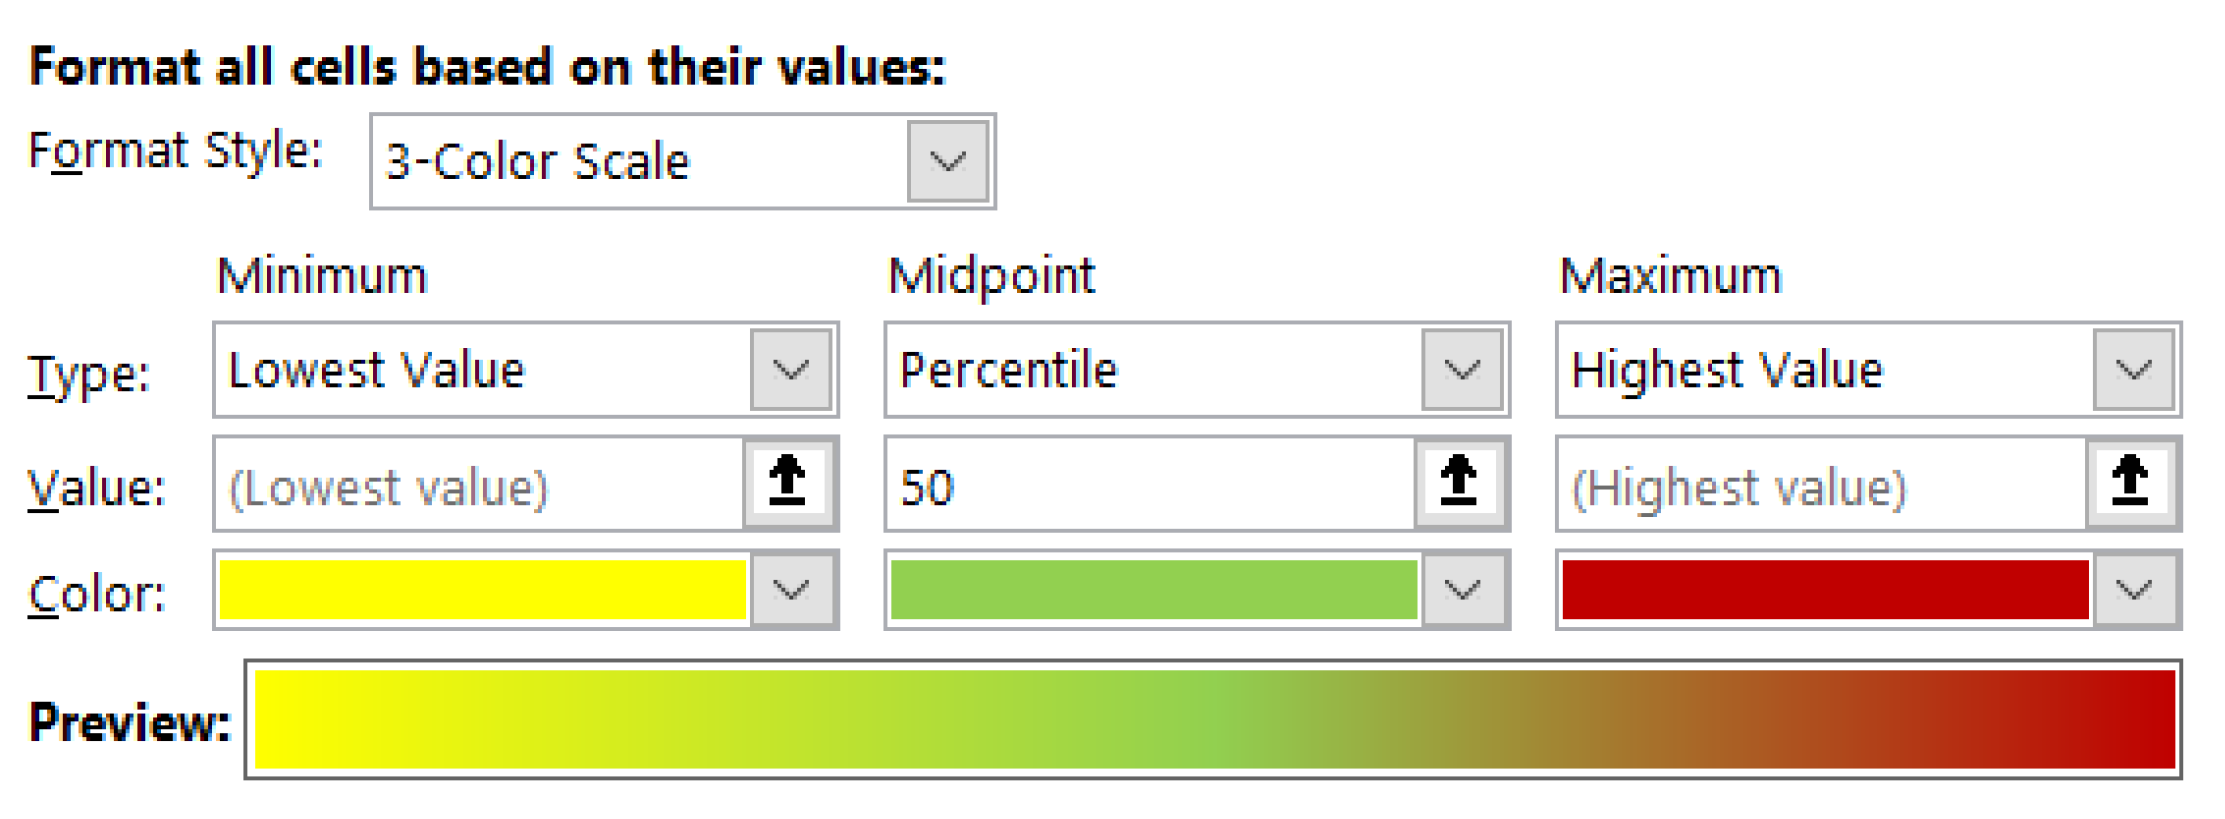
Task: Click the Midpoint value field showing 50
Action: click(x=1150, y=485)
